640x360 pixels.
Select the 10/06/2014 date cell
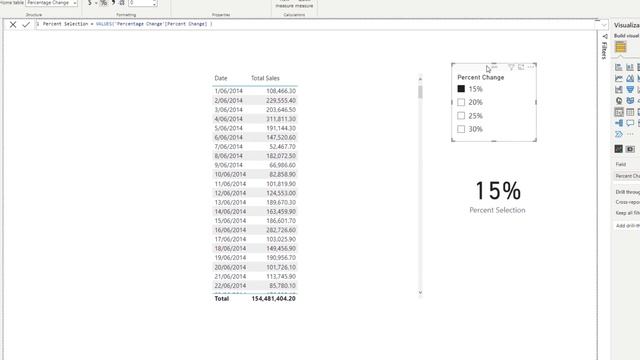[x=230, y=174]
